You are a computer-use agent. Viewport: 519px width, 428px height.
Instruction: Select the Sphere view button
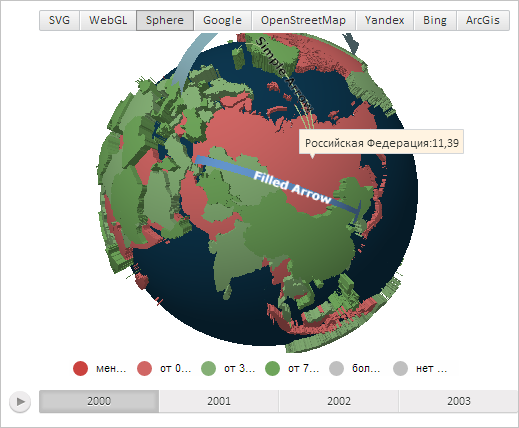pos(165,20)
